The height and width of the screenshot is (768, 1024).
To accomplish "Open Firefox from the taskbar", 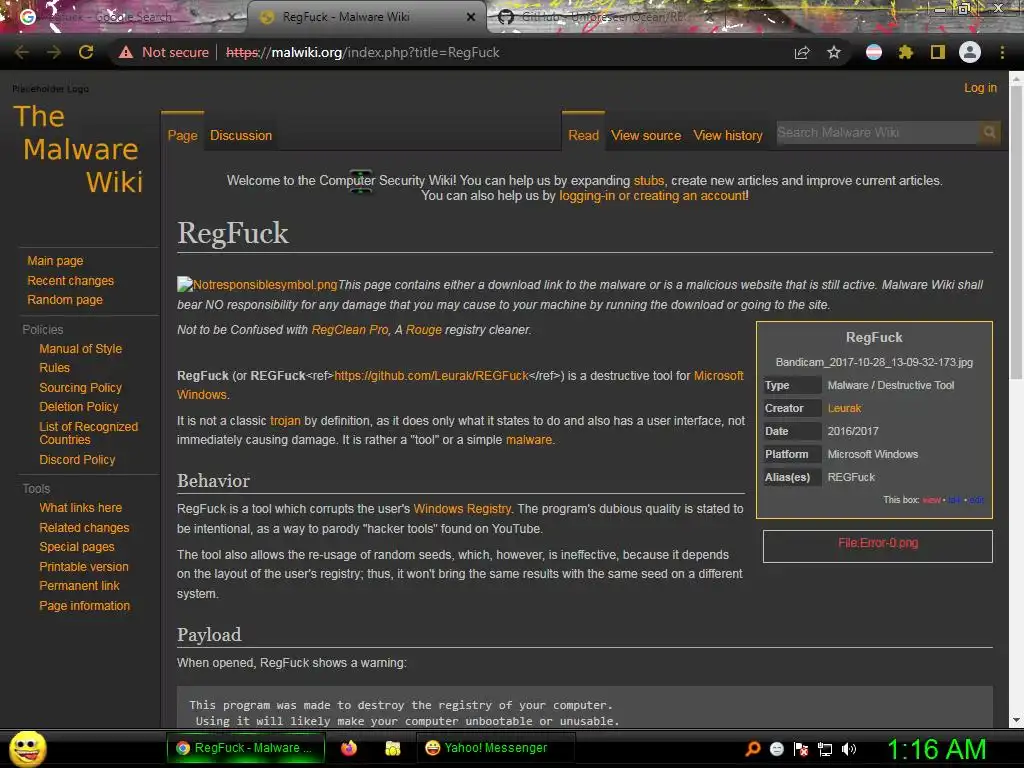I will tap(349, 748).
